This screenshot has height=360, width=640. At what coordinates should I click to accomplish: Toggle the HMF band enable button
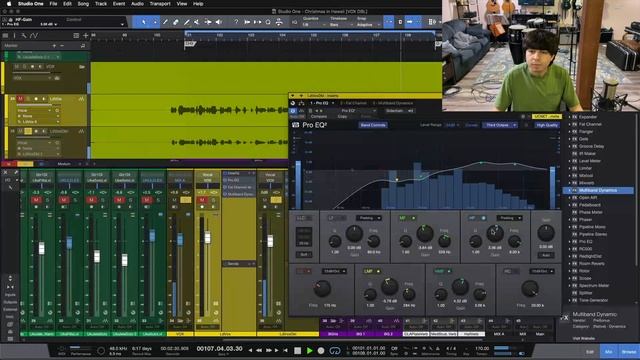click(443, 271)
